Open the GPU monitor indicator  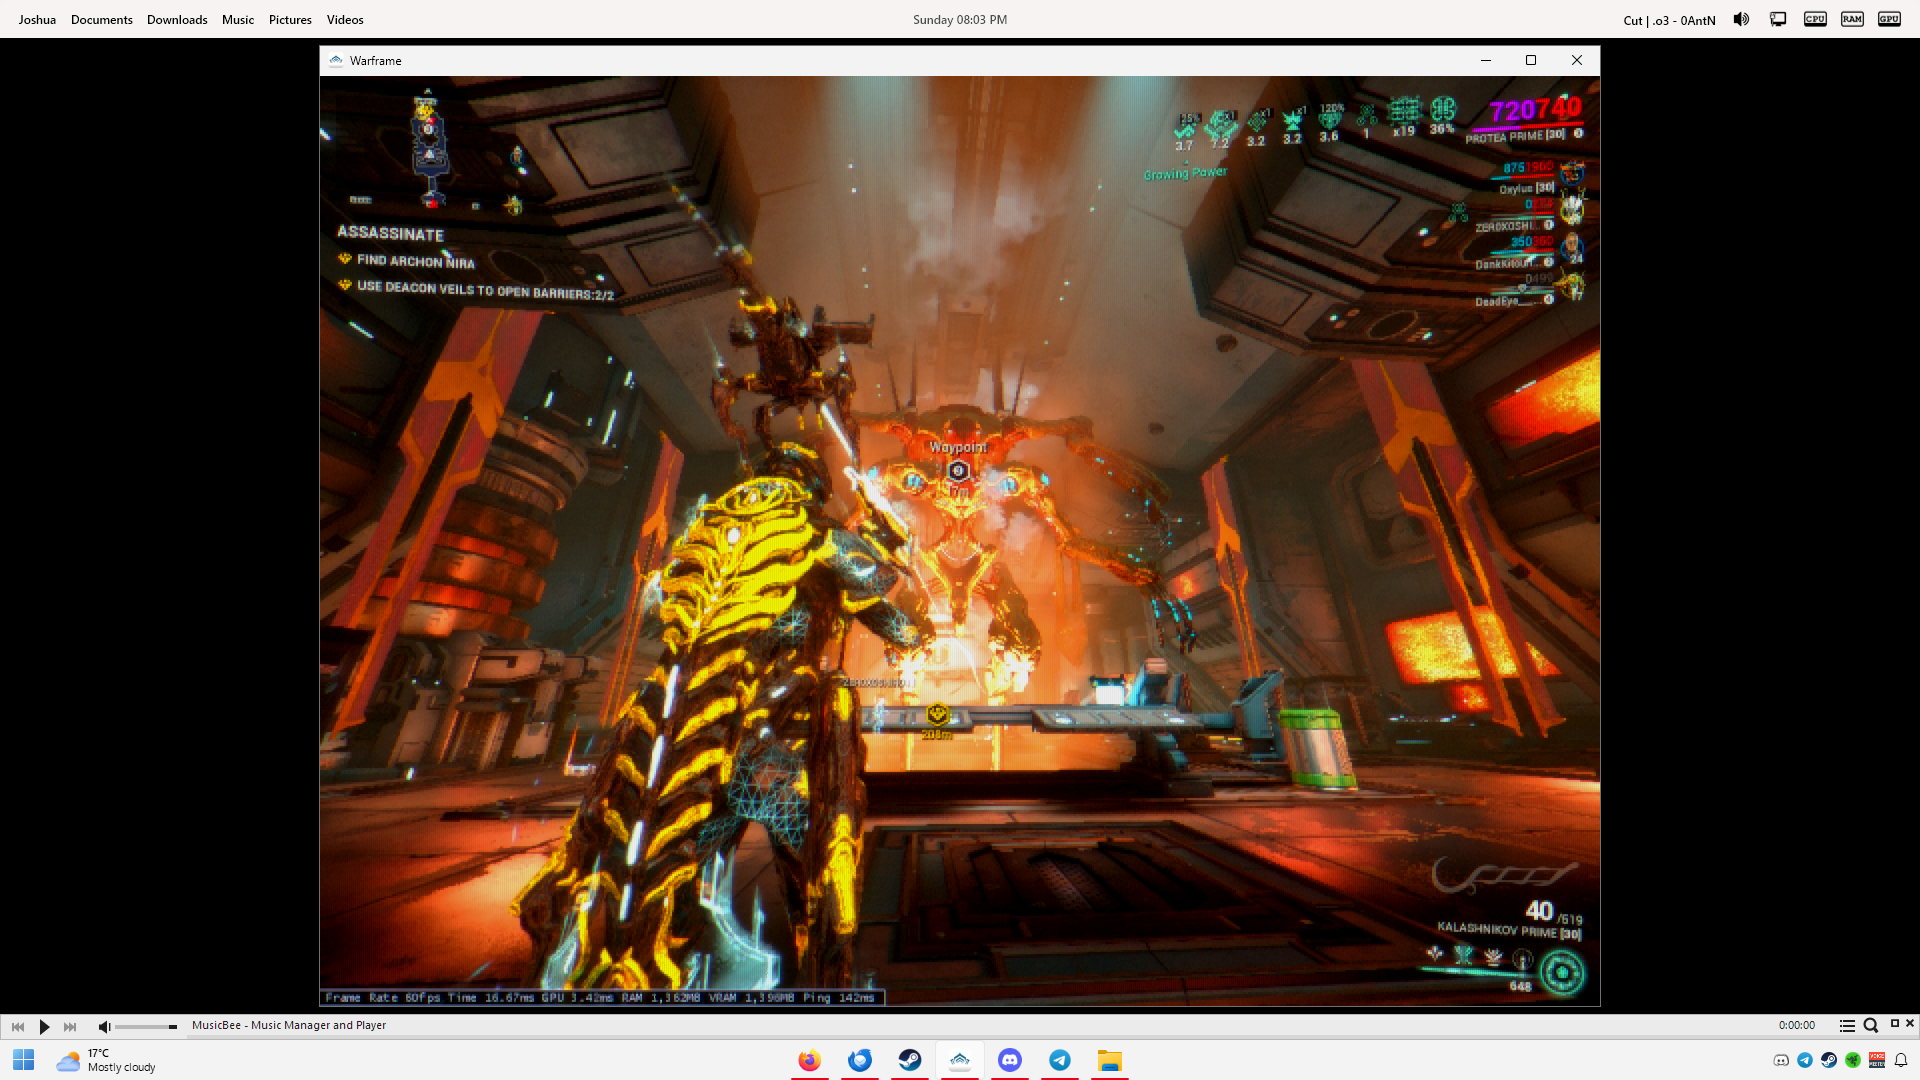1889,19
